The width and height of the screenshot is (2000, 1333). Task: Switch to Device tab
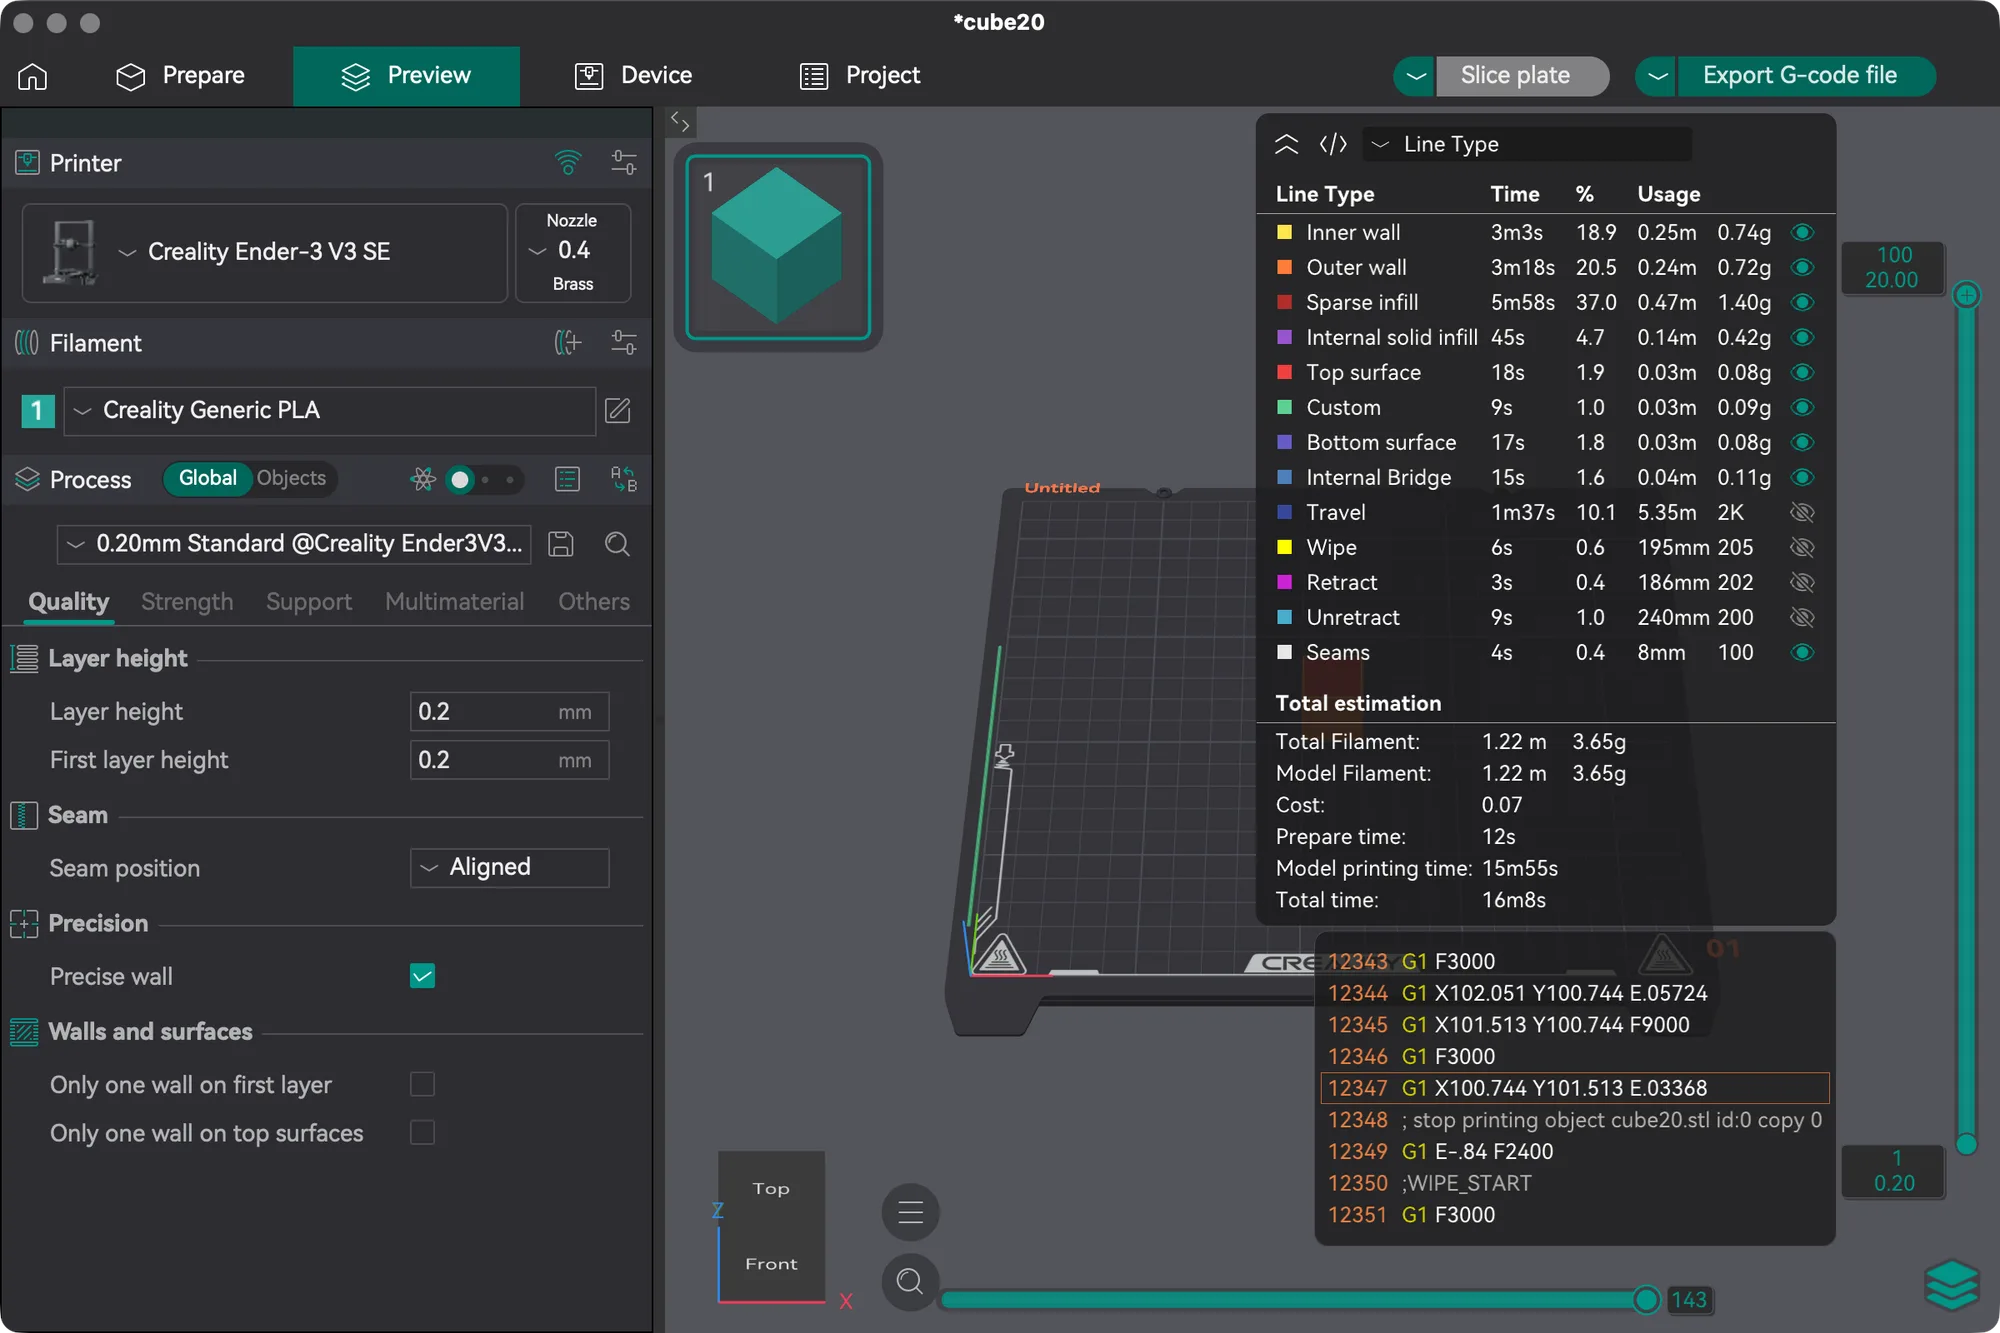click(x=634, y=76)
